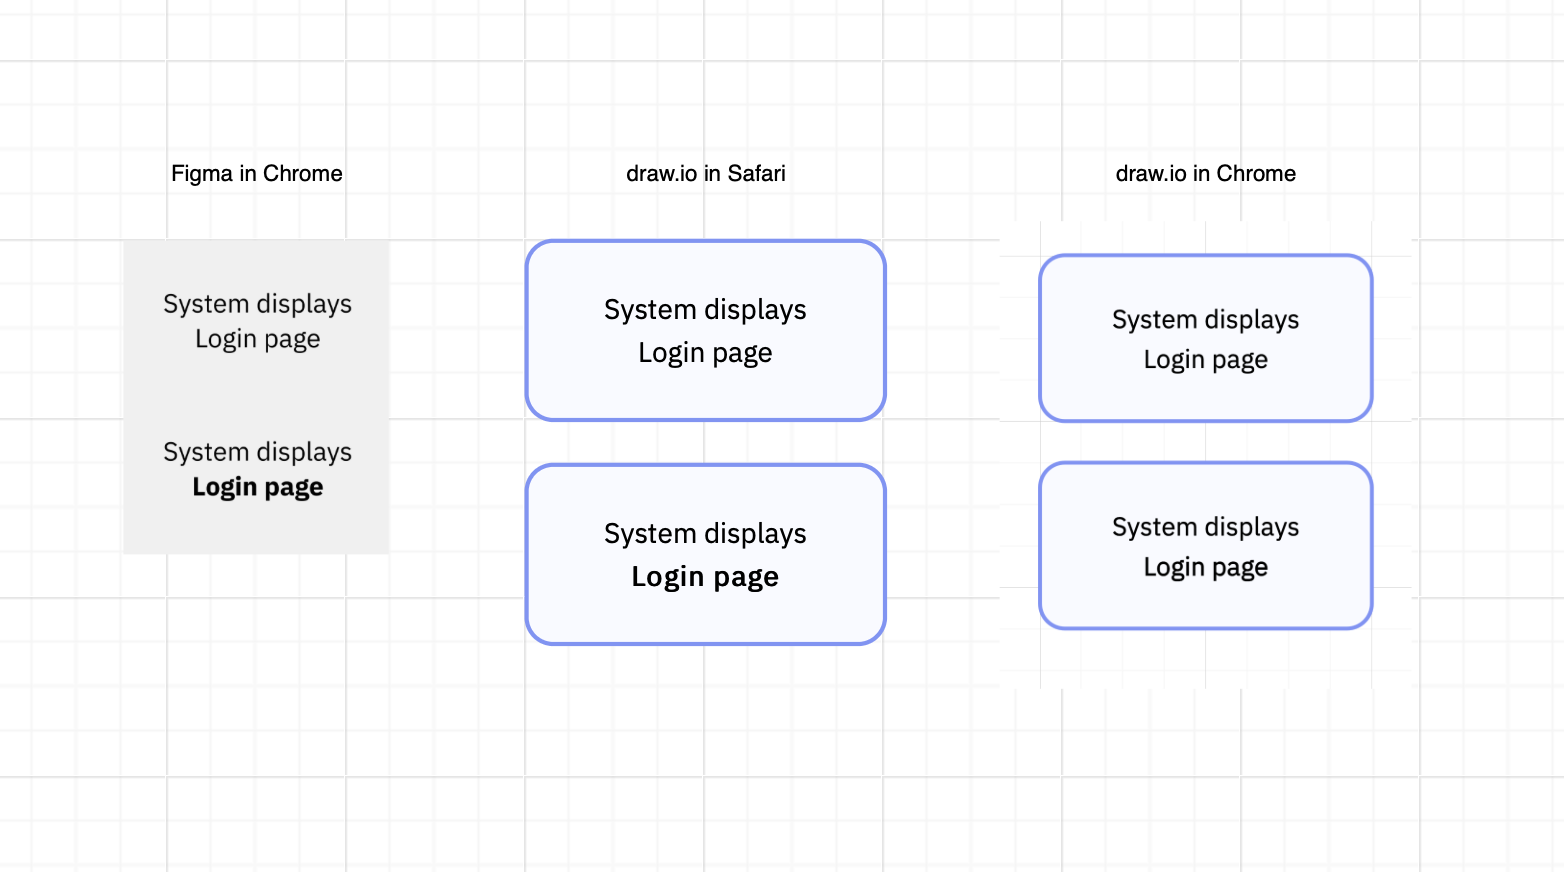Click the "Figma in Chrome" heading label
1564x872 pixels.
click(256, 173)
